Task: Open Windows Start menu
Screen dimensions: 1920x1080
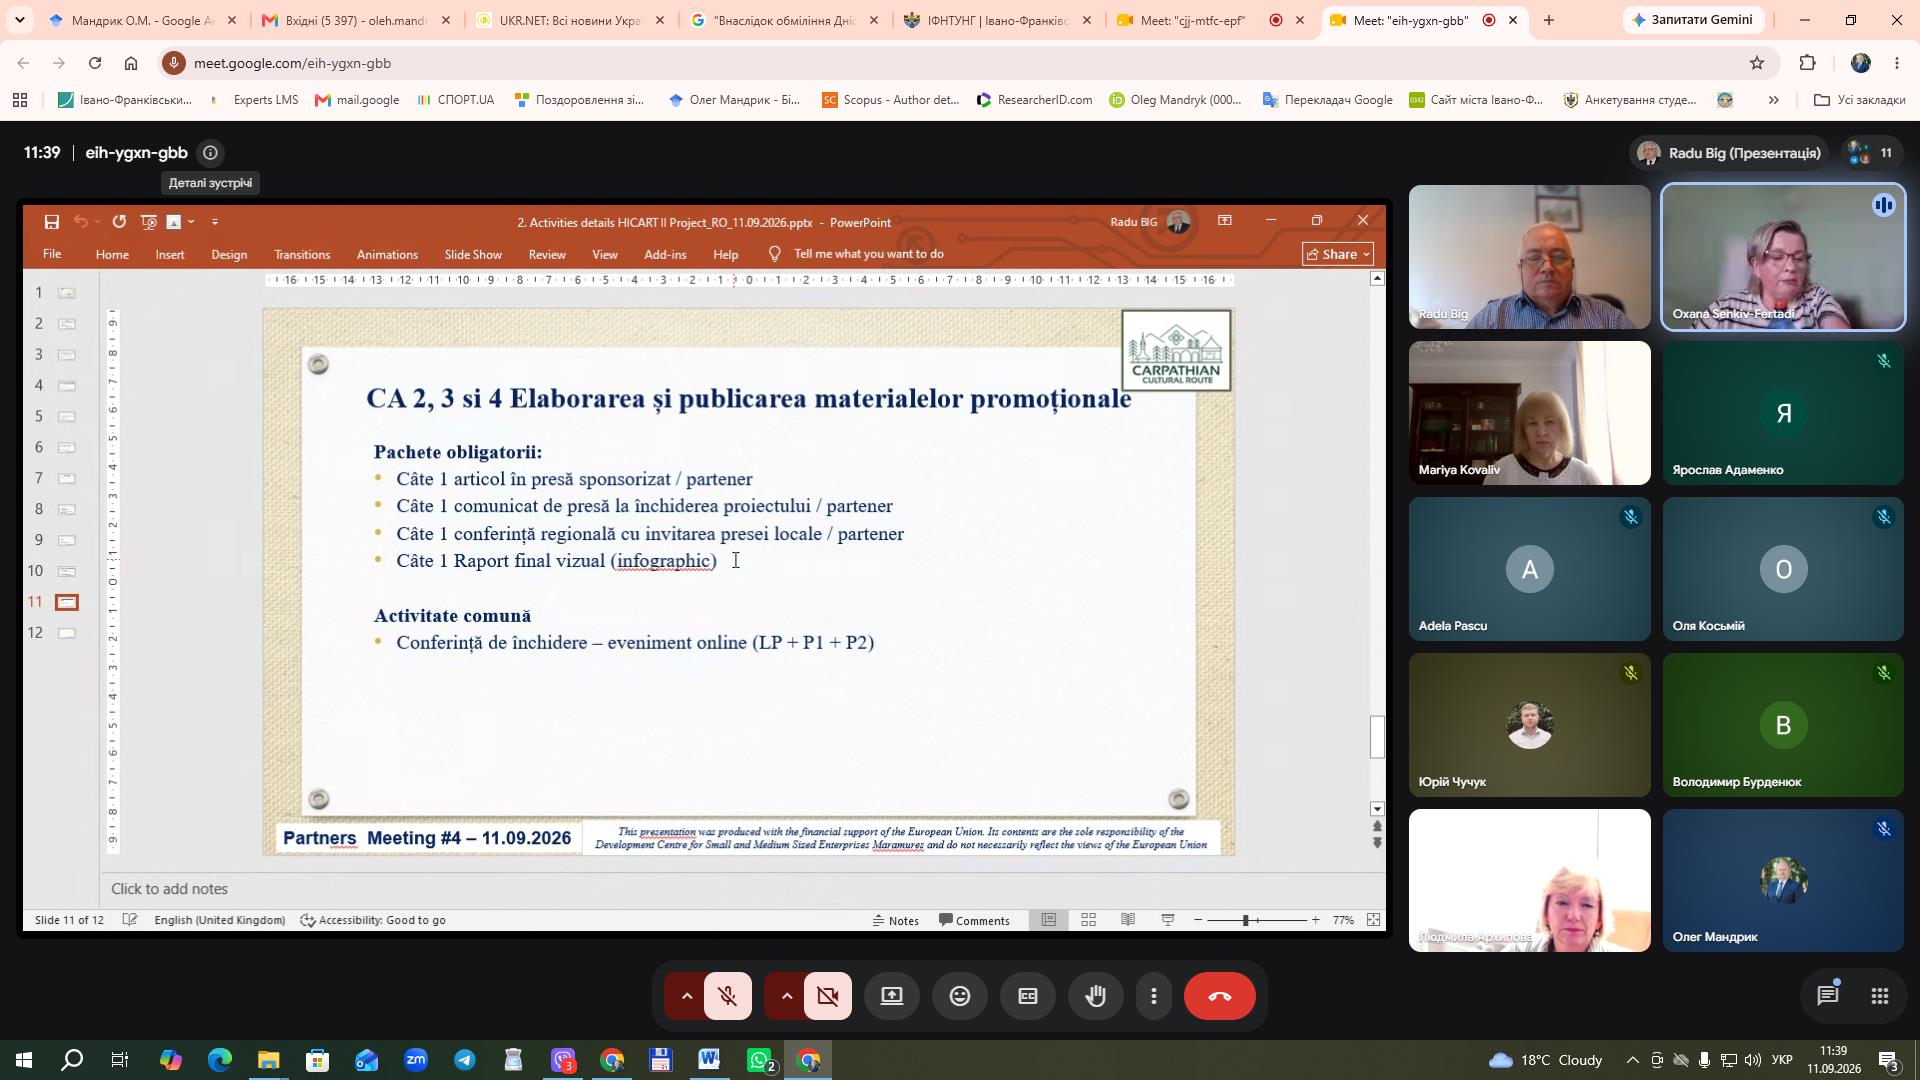Action: [x=23, y=1060]
